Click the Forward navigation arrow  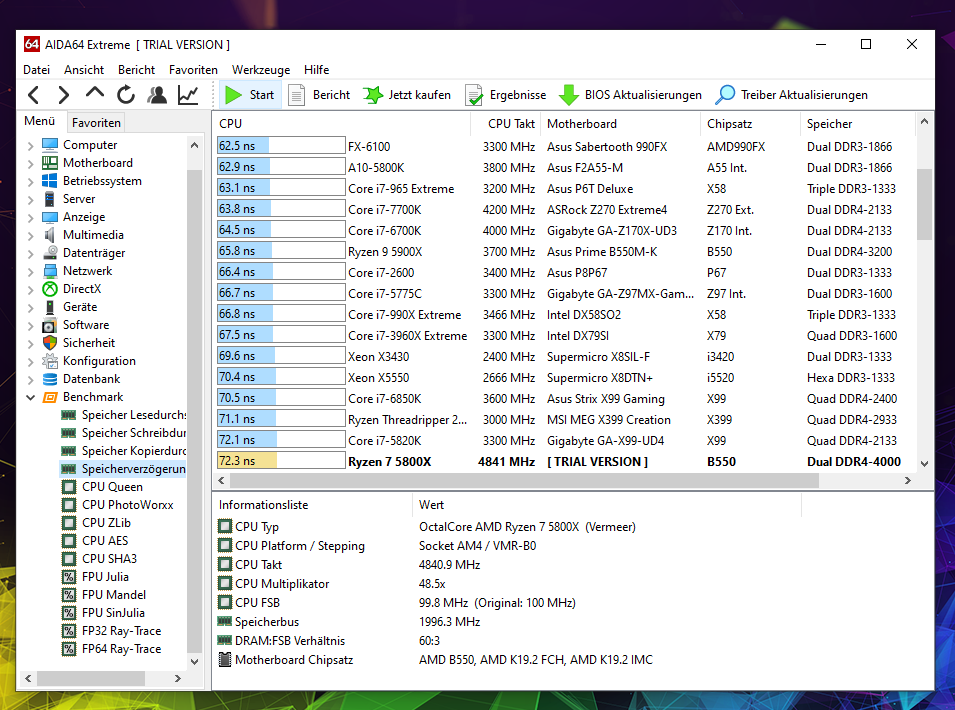pos(63,95)
